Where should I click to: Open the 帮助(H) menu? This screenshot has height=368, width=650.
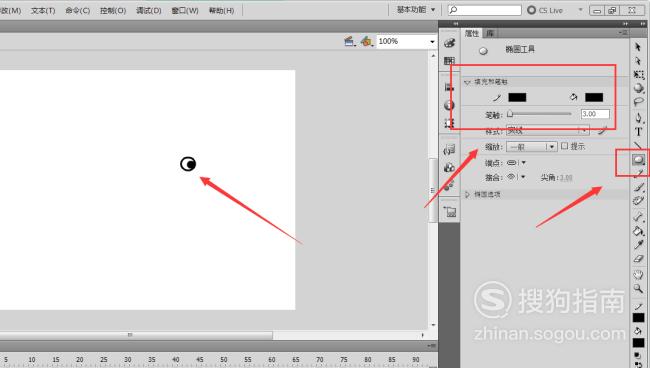[x=221, y=10]
